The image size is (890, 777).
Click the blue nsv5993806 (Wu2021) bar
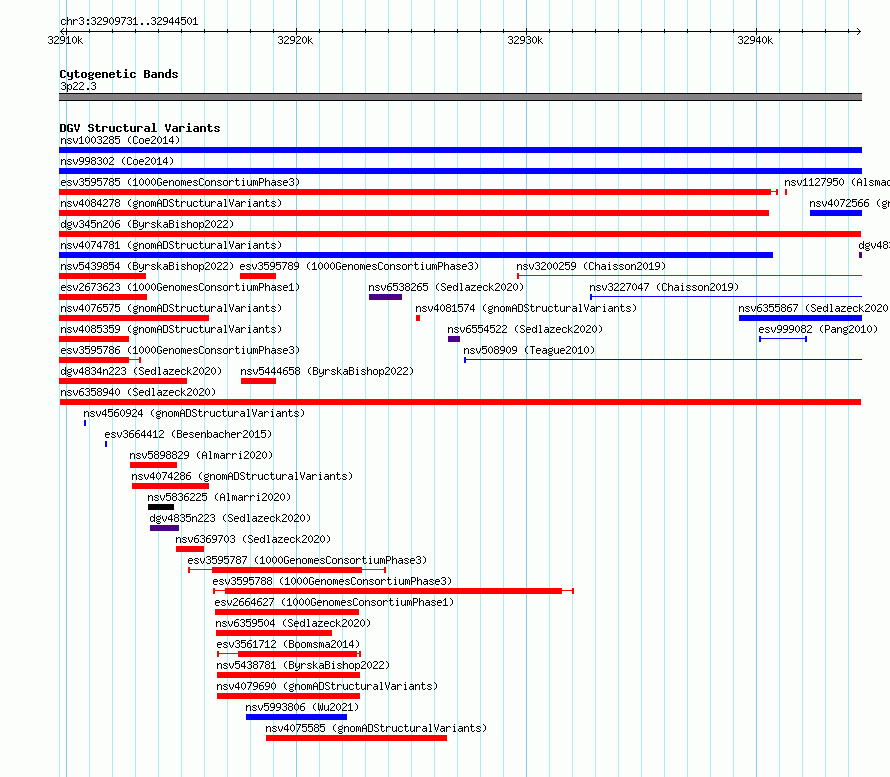click(x=296, y=717)
